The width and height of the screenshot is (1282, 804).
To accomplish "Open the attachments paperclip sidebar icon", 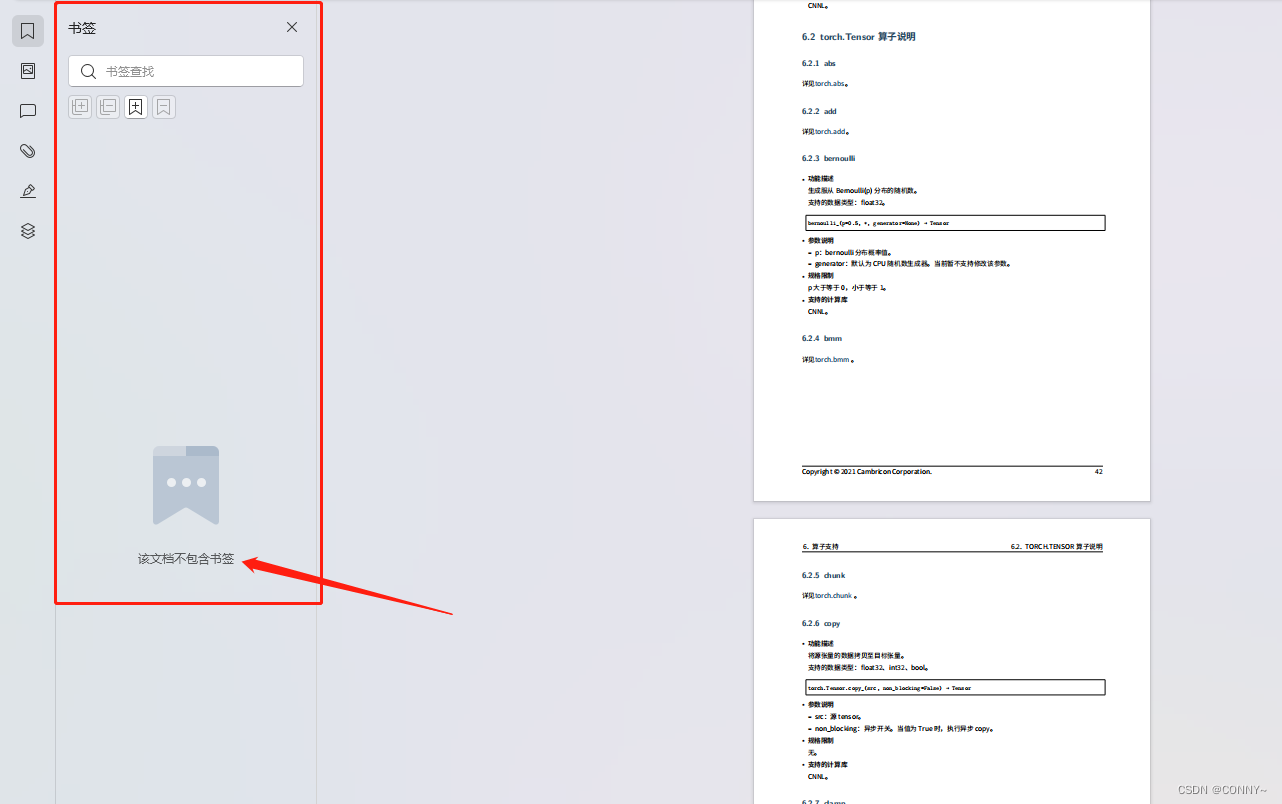I will click(28, 151).
